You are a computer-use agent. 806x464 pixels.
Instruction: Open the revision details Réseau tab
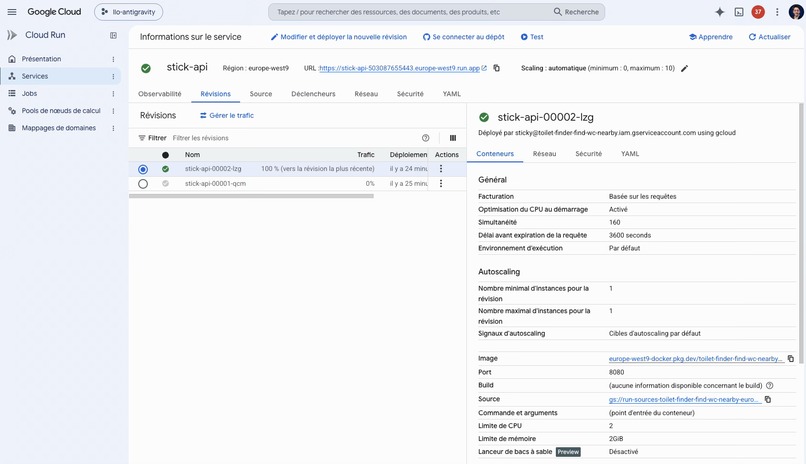click(544, 154)
